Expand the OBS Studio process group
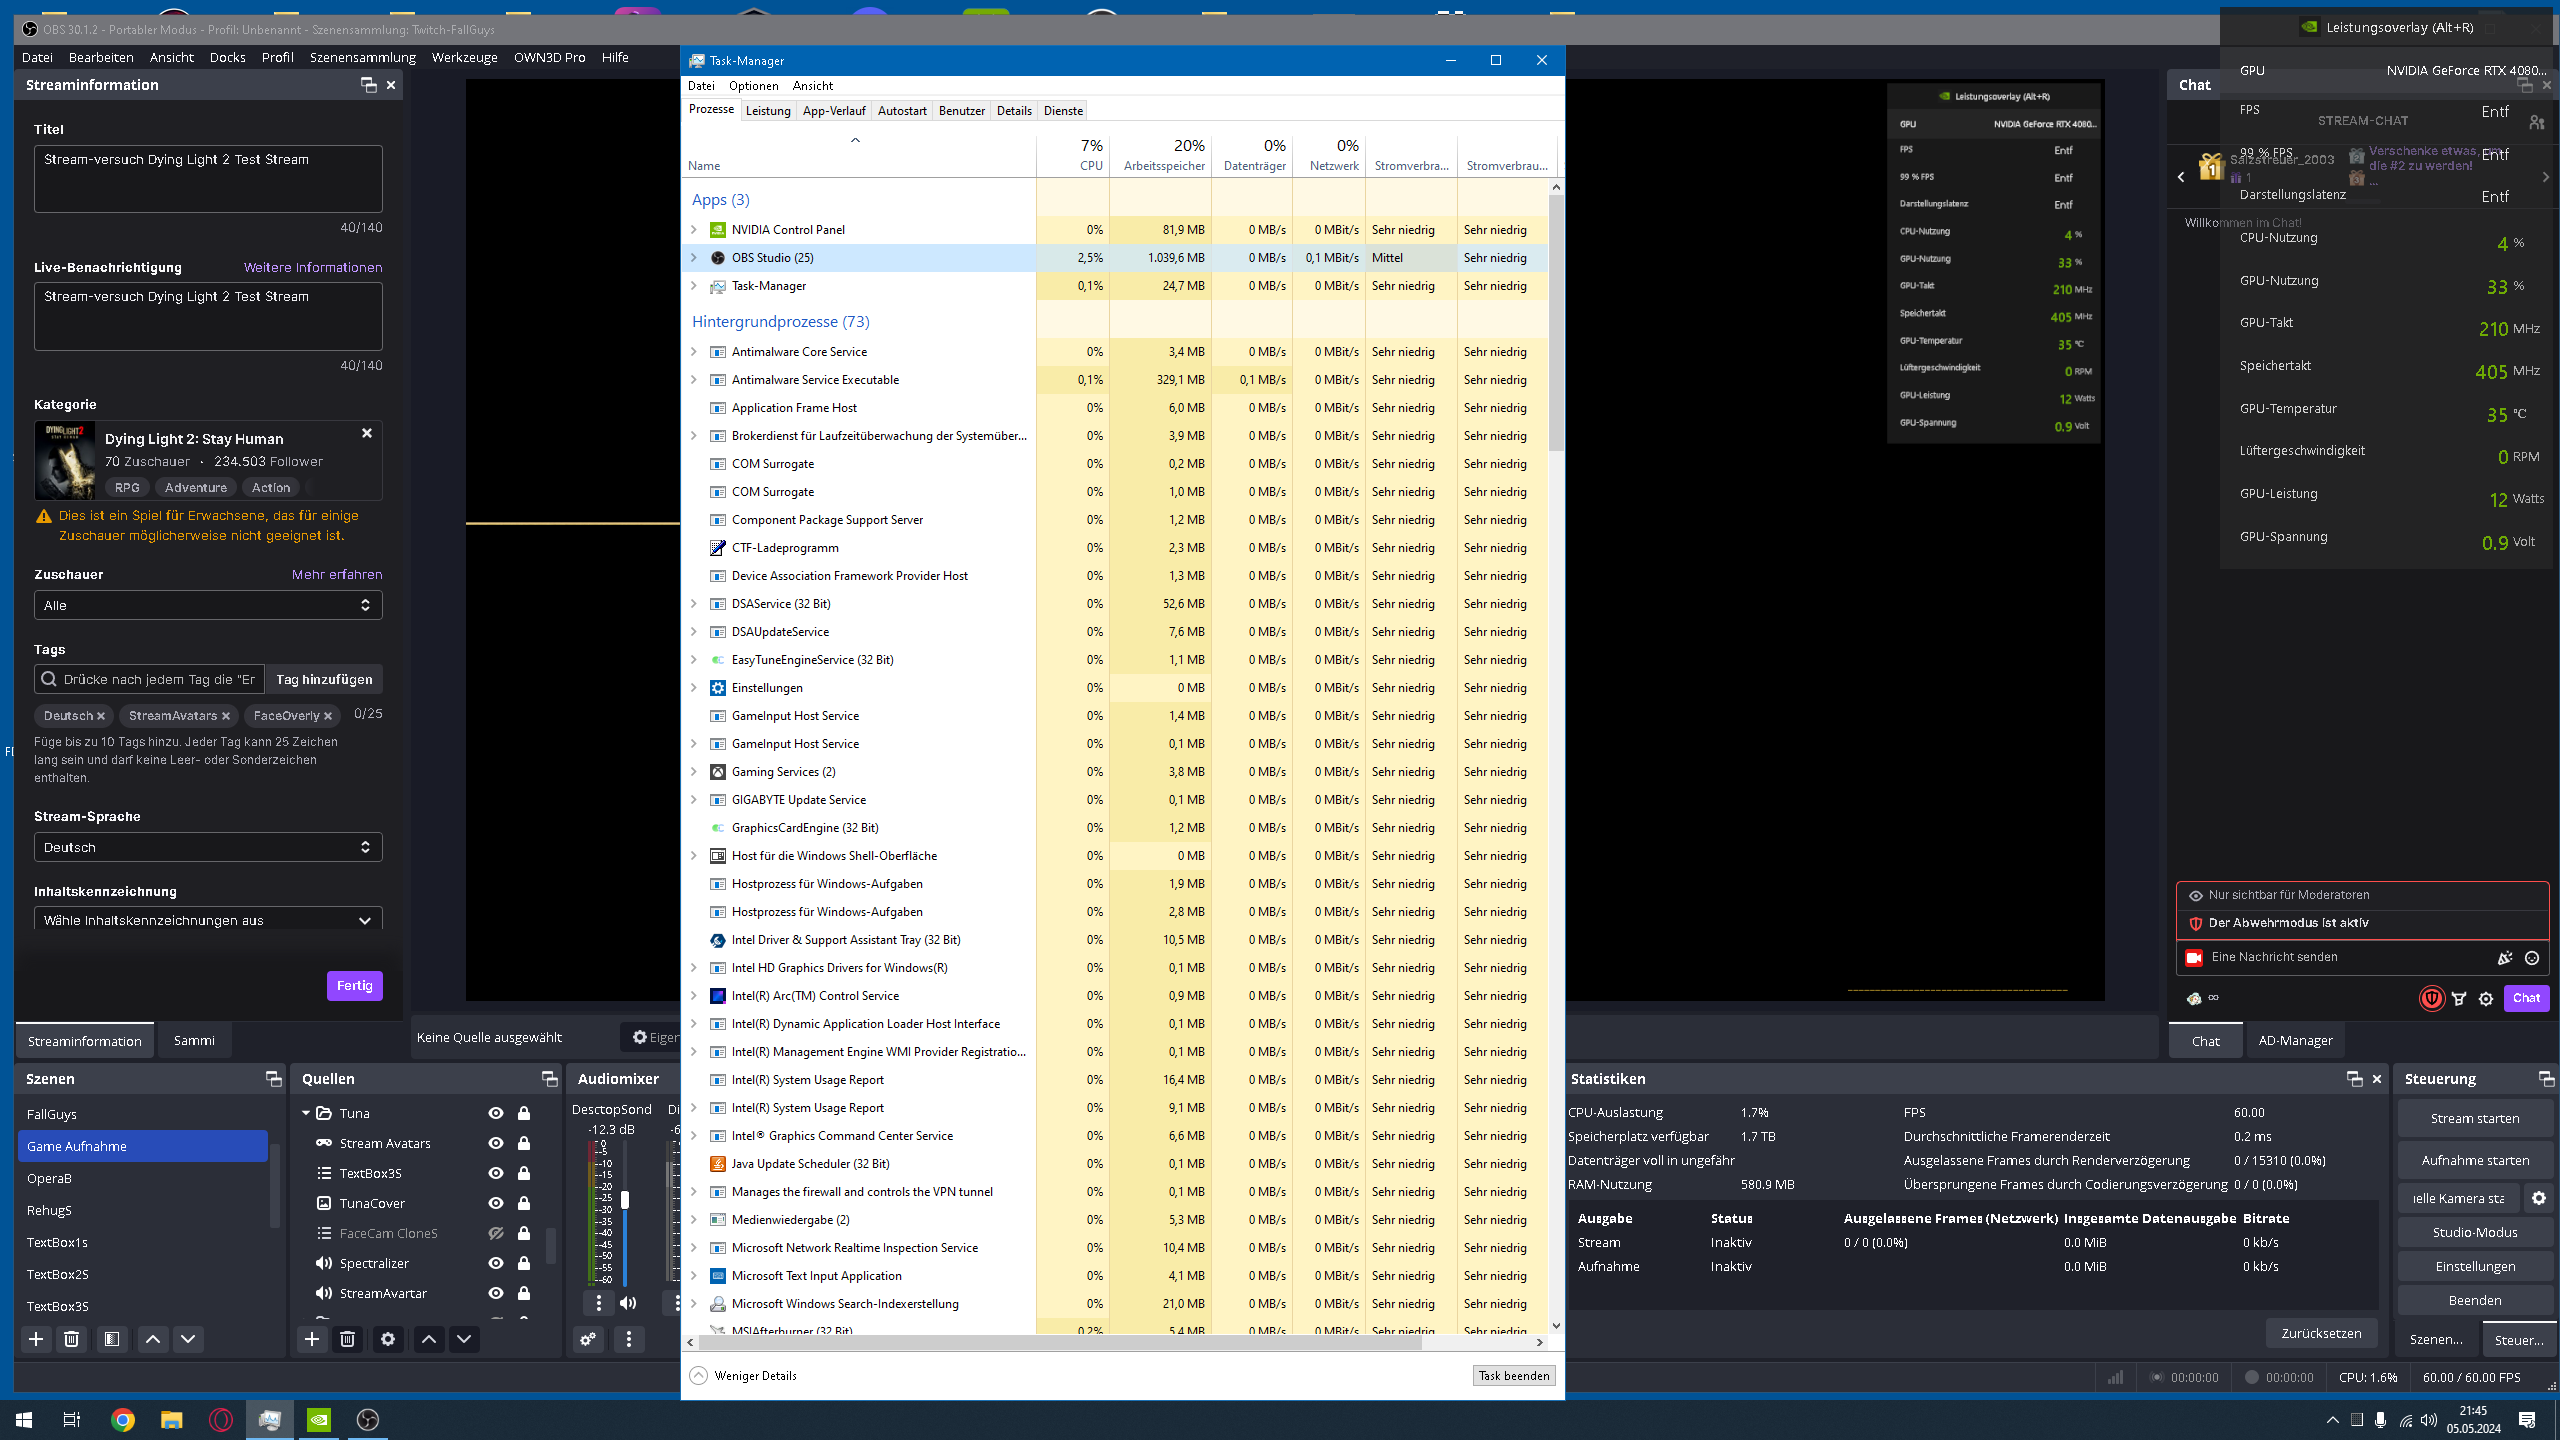This screenshot has height=1440, width=2560. 694,257
